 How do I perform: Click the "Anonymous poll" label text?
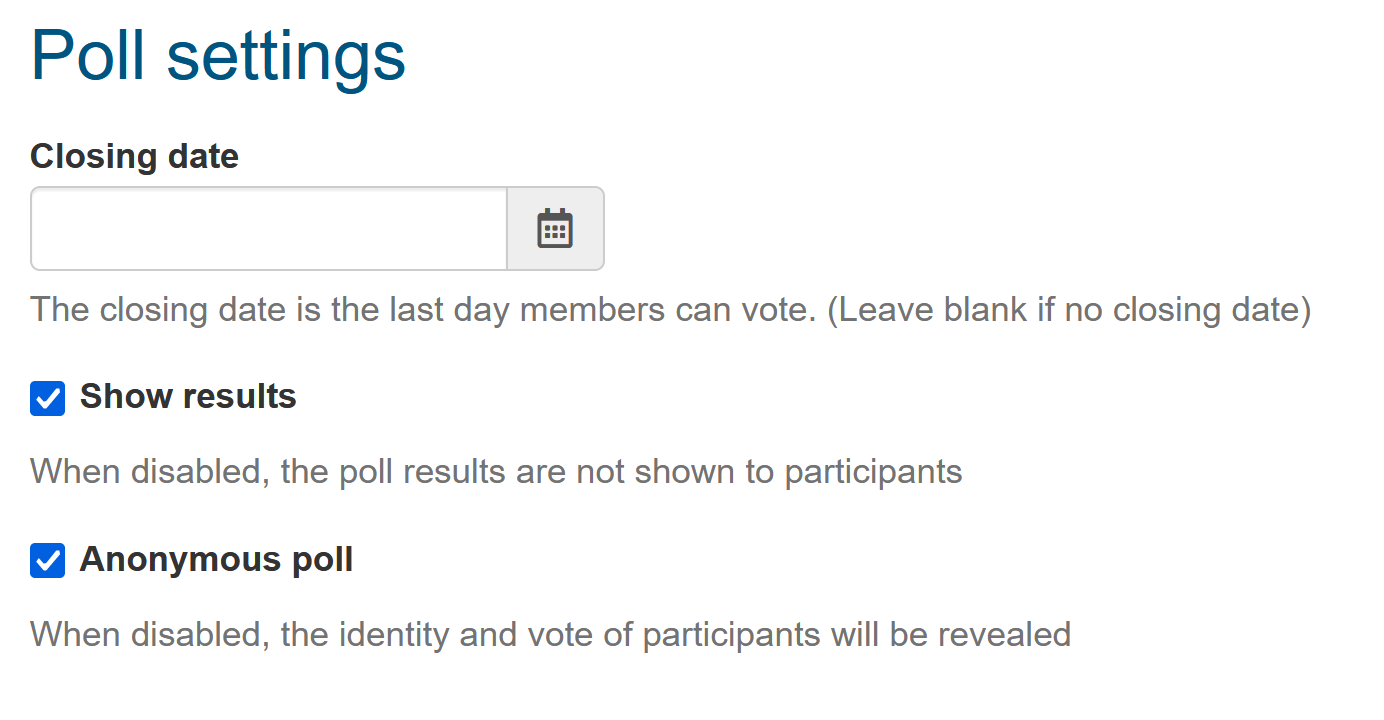216,560
